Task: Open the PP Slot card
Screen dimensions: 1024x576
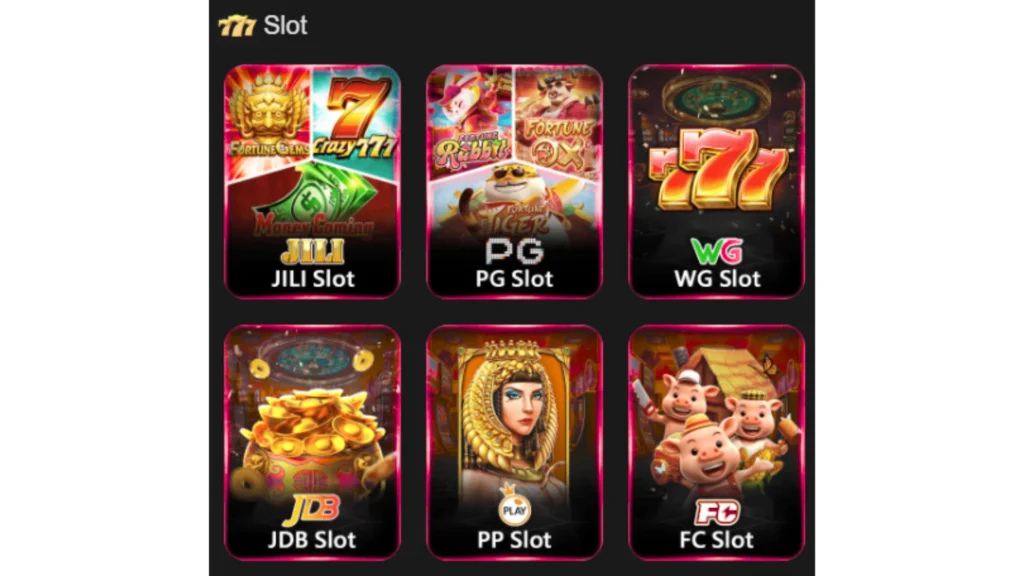Action: pos(514,442)
